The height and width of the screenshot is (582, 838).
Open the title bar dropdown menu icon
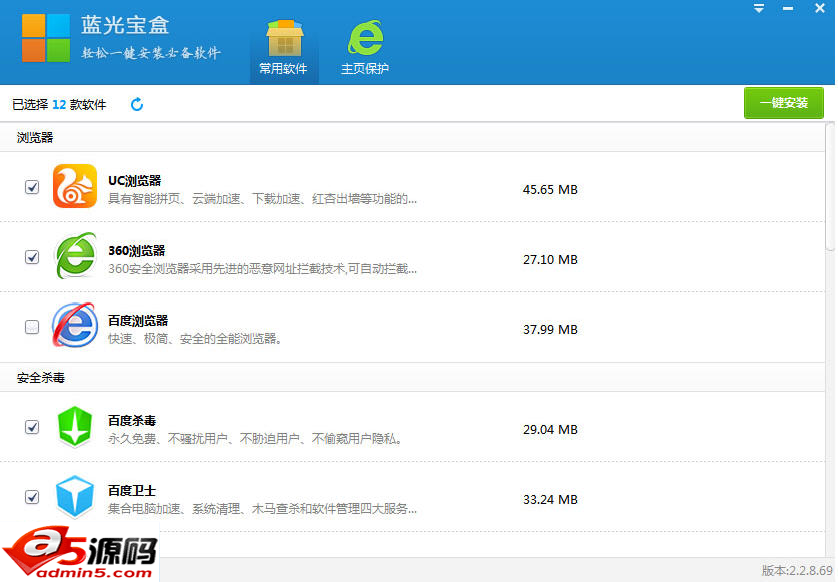pos(759,9)
